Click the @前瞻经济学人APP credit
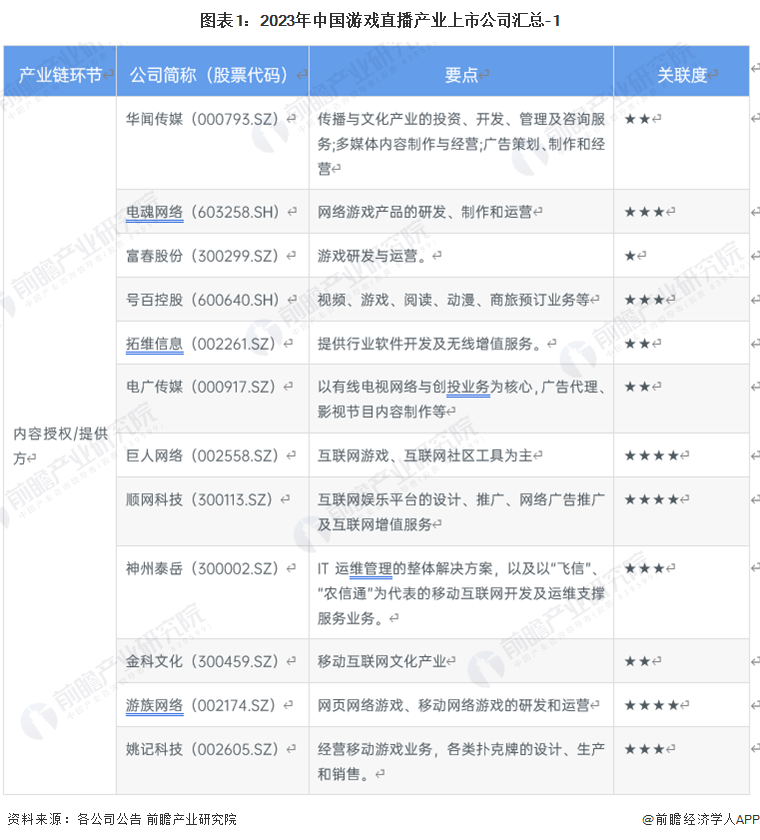 701,819
